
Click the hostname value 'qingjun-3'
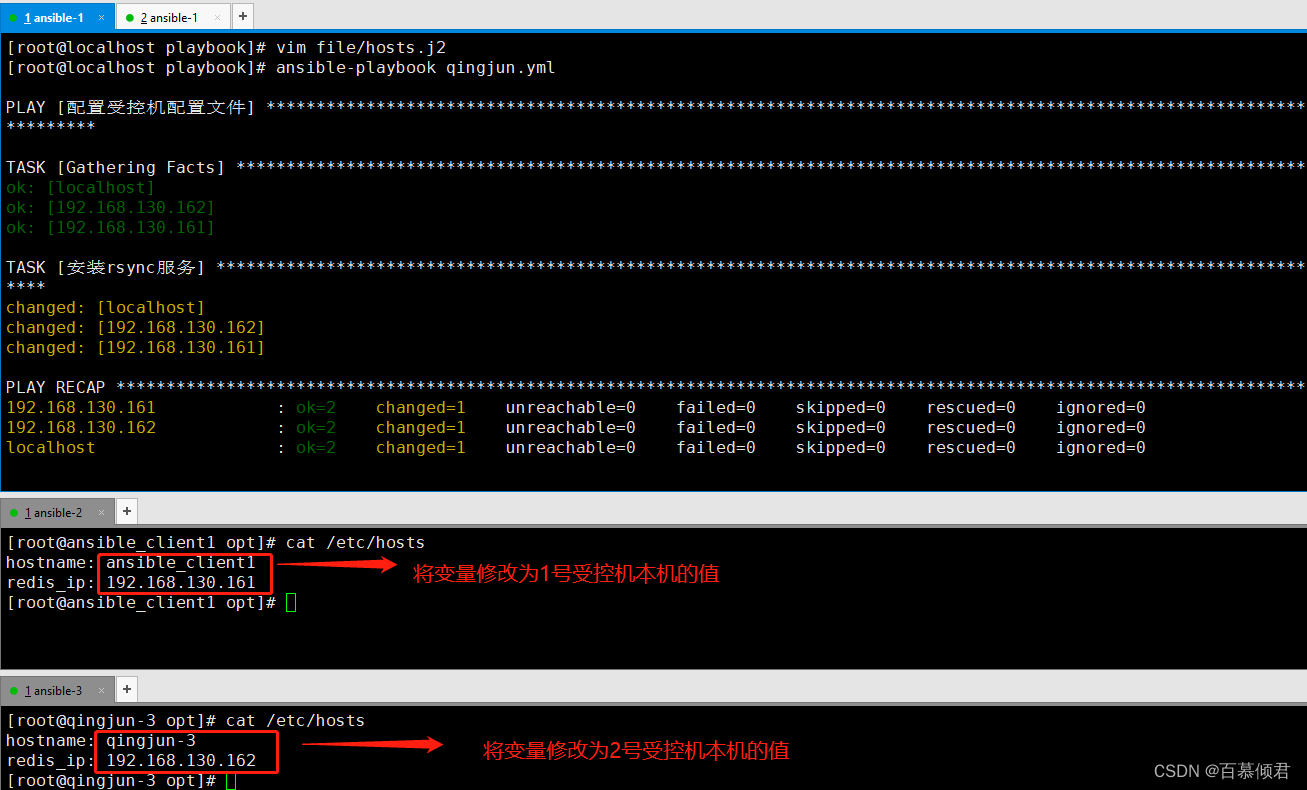(151, 741)
